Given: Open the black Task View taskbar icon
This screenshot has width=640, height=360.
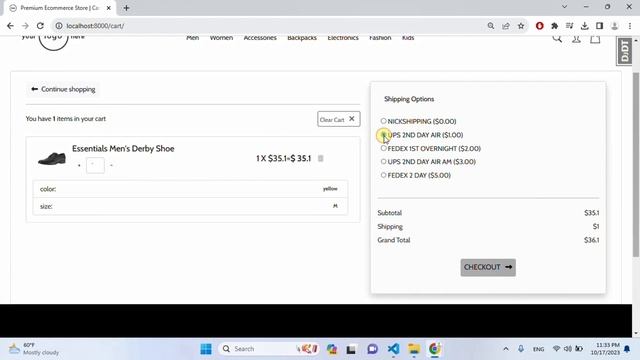Looking at the screenshot, I should [351, 349].
